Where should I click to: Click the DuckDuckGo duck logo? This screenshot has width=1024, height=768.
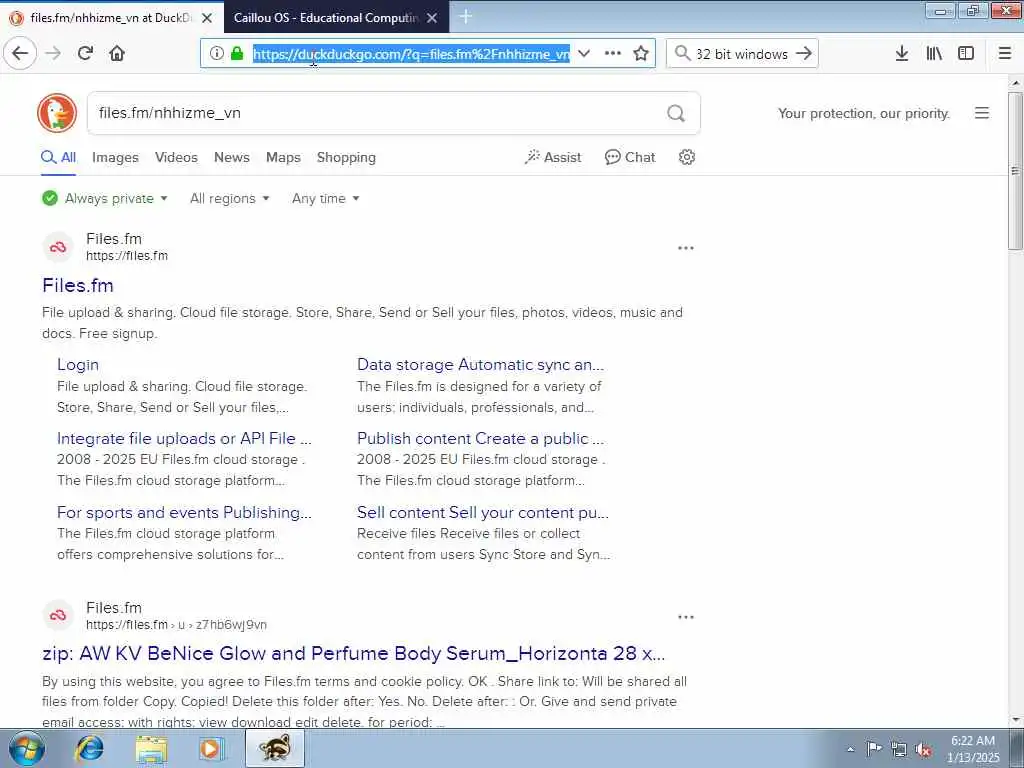[57, 113]
